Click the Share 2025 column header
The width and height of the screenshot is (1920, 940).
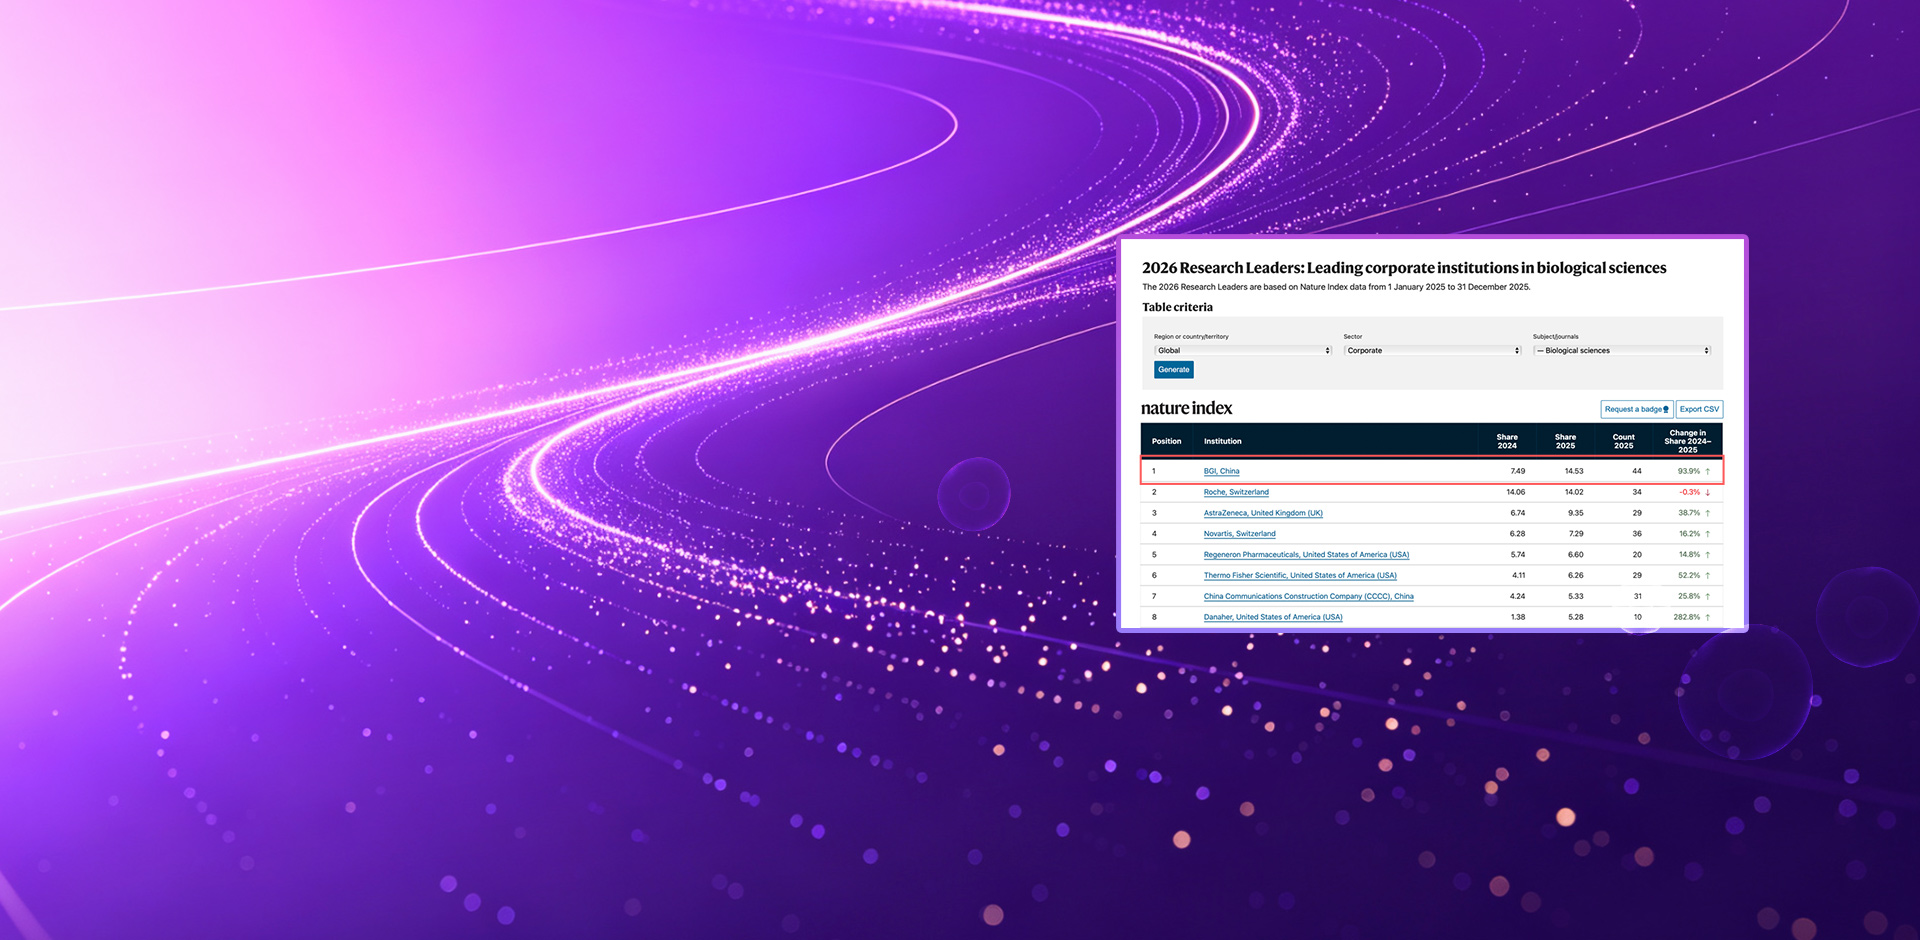pos(1565,441)
